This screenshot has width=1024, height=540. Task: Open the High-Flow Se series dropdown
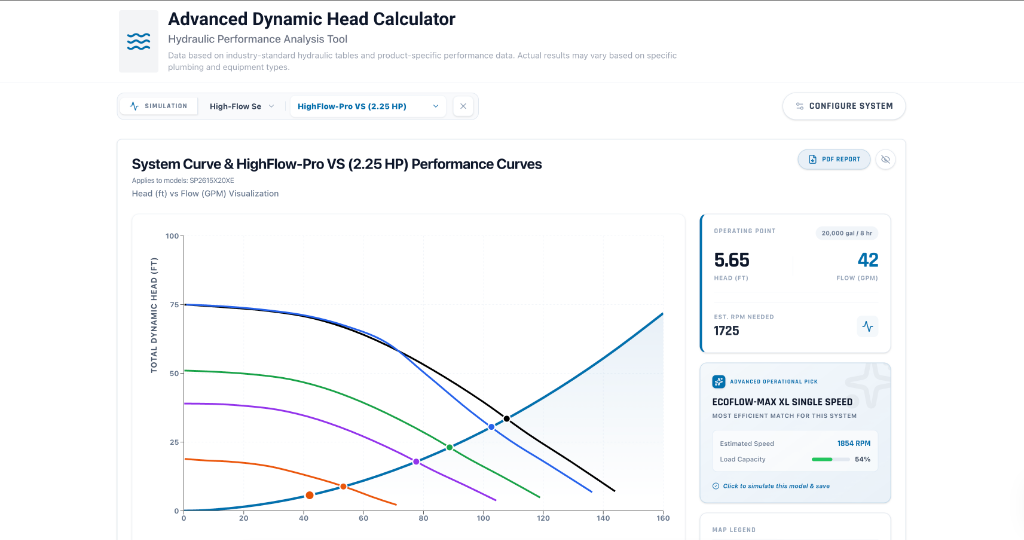pyautogui.click(x=241, y=106)
